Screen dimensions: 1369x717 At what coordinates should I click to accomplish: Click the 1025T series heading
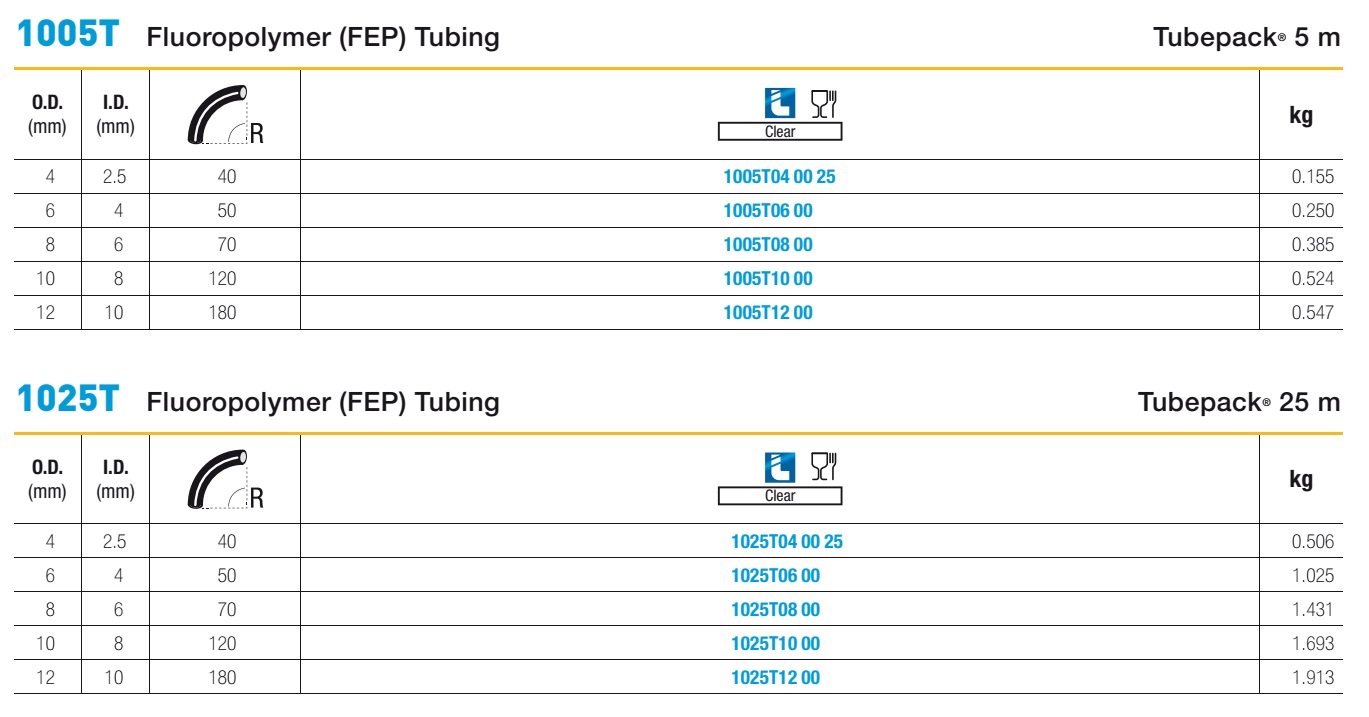[x=68, y=400]
